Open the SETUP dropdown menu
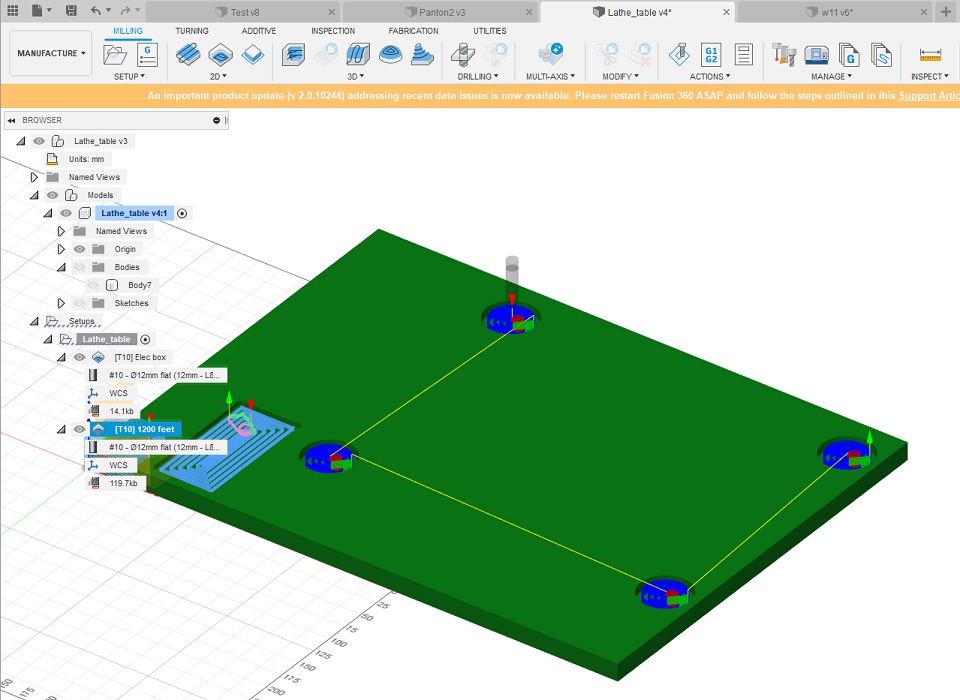Viewport: 960px width, 700px height. click(129, 77)
